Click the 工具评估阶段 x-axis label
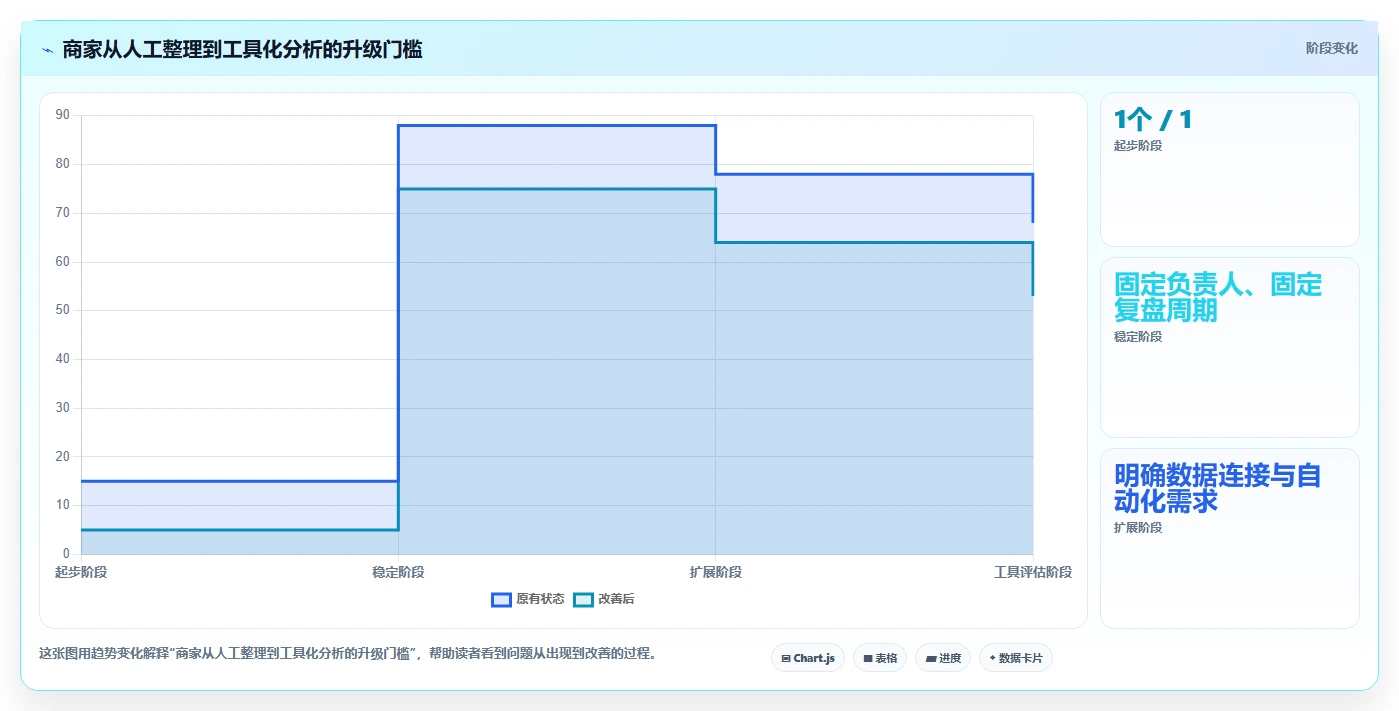The image size is (1399, 711). [1033, 572]
